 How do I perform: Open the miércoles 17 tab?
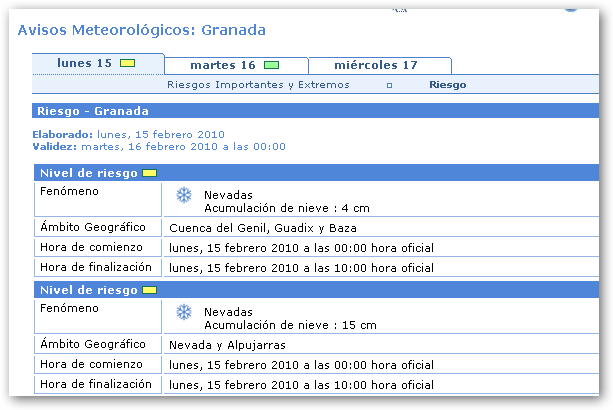pyautogui.click(x=376, y=66)
